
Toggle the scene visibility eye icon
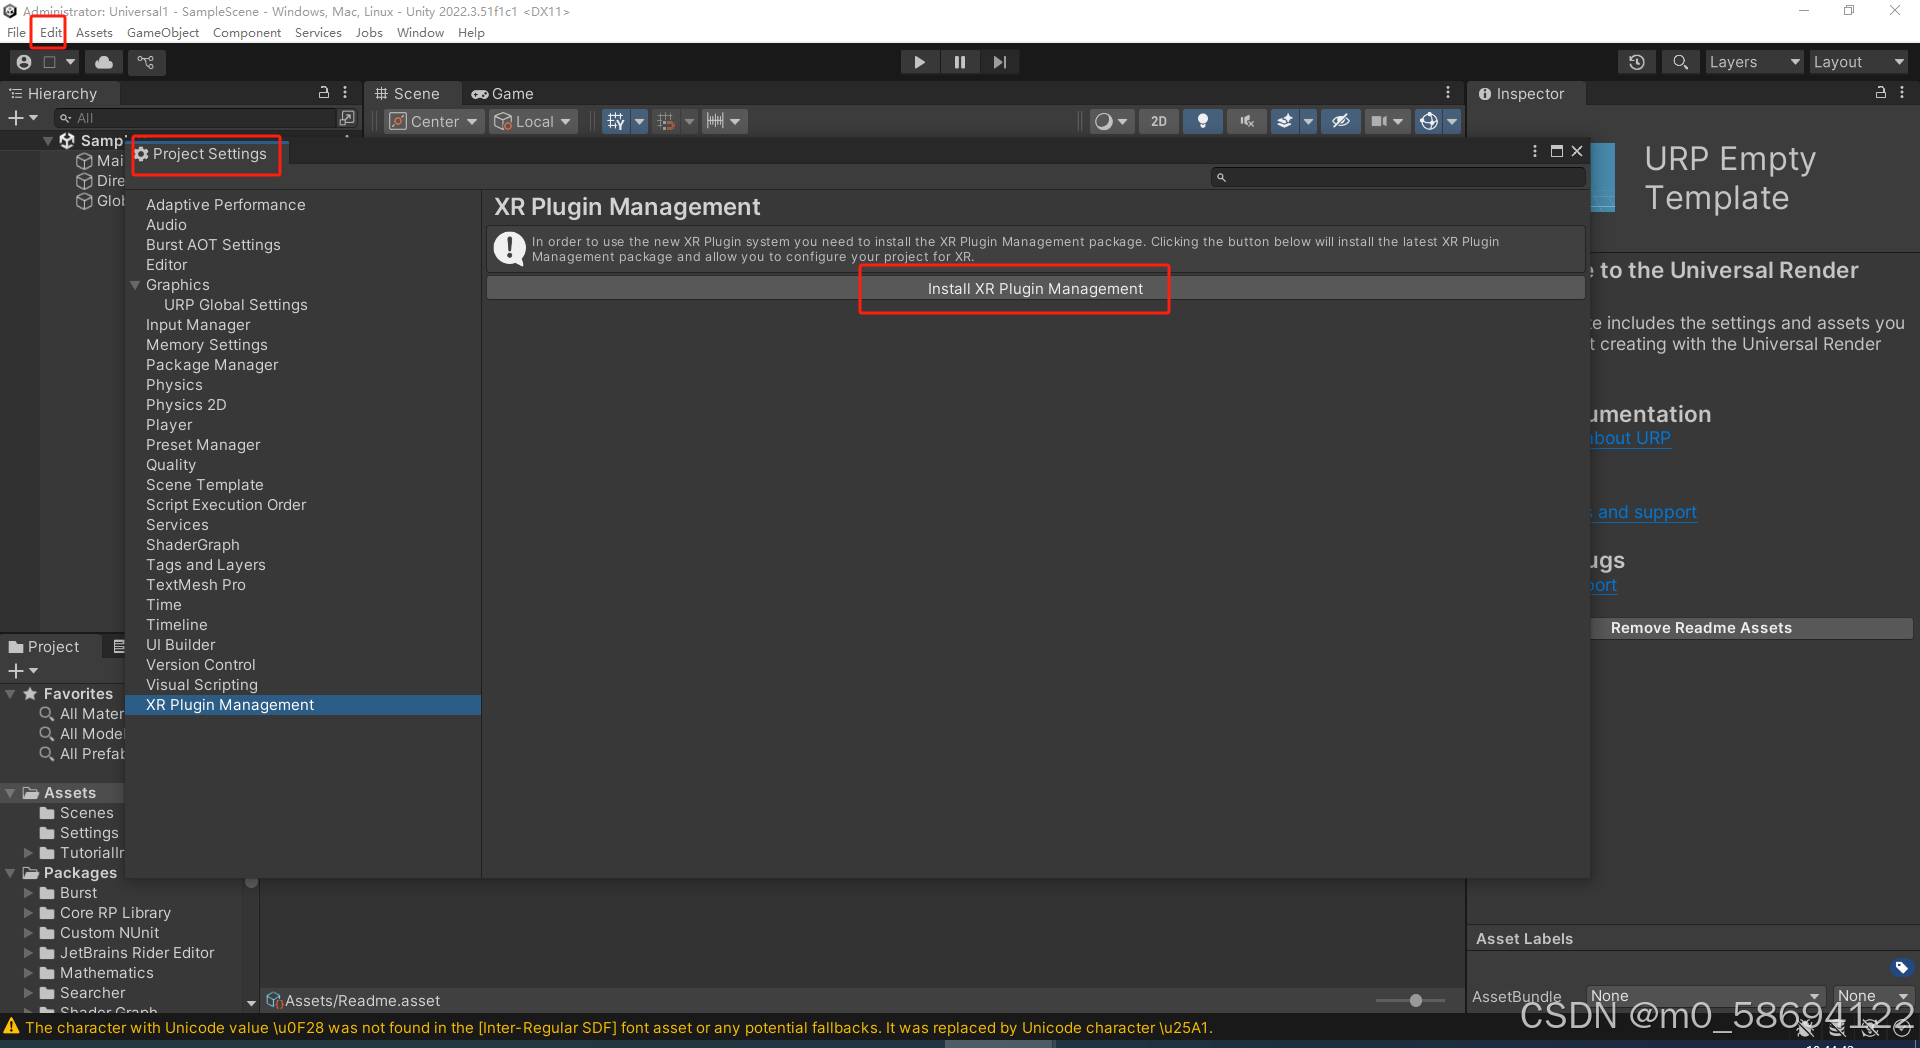coord(1340,121)
